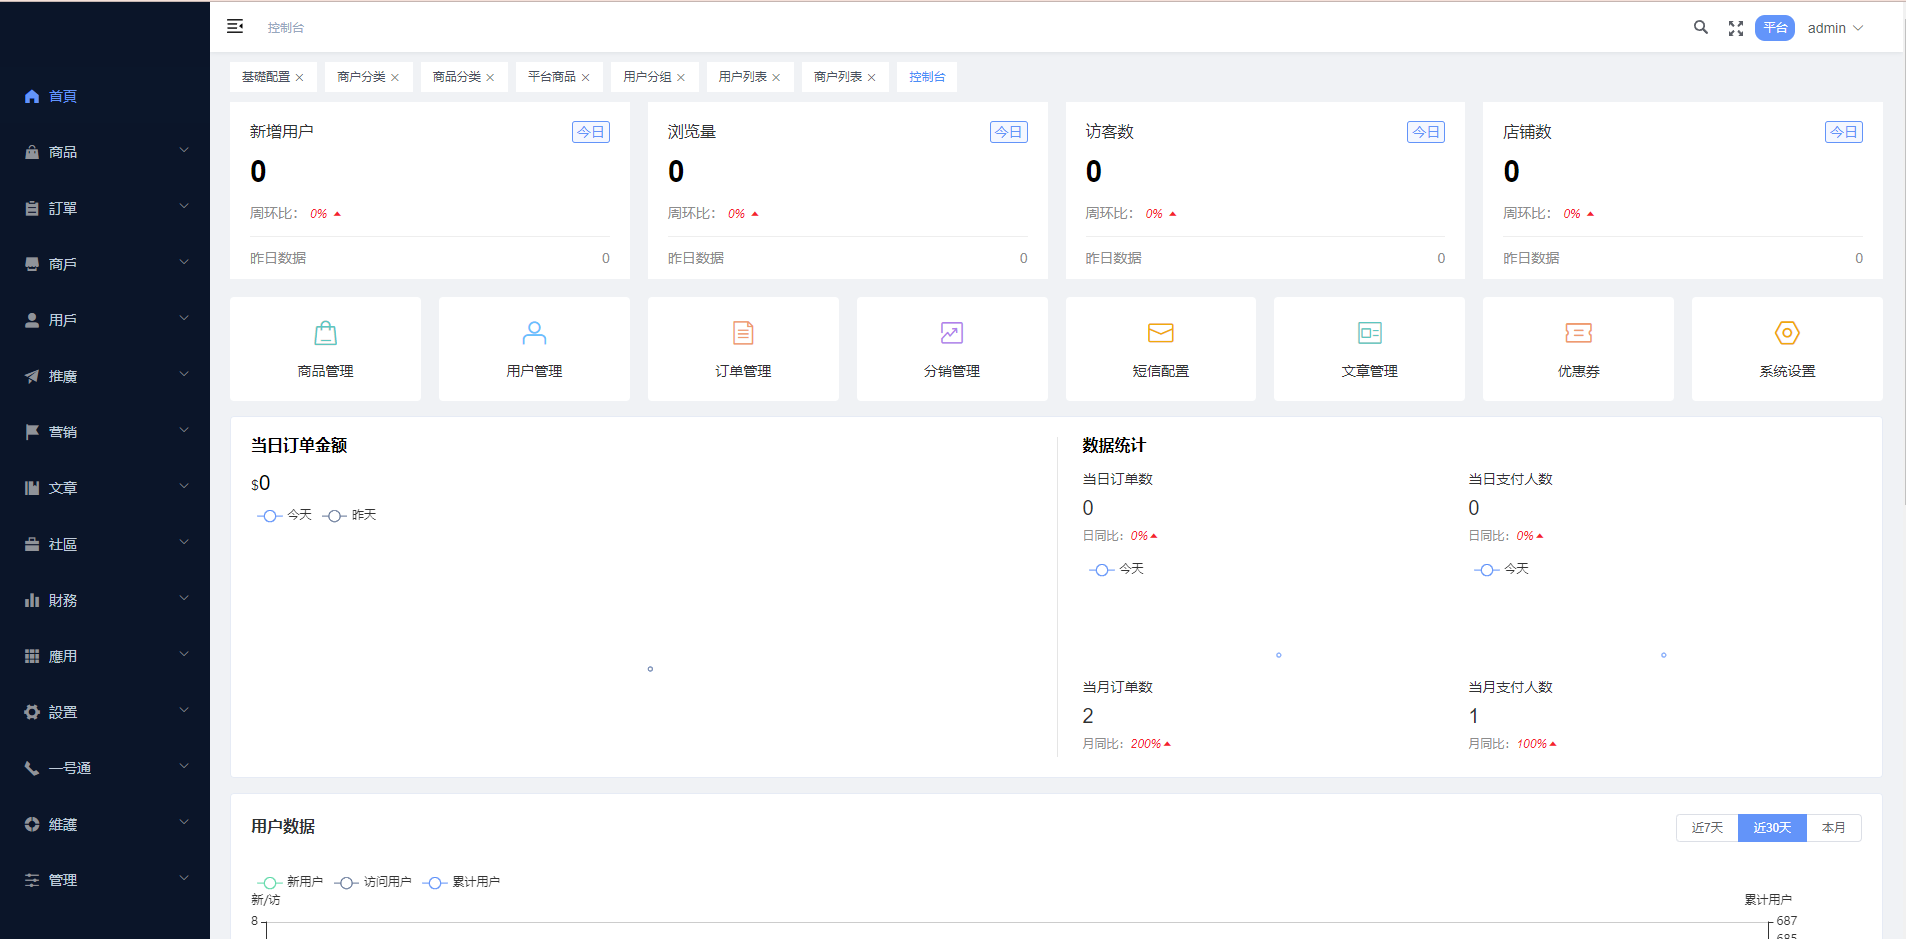Select the 近7天 range button
This screenshot has width=1906, height=939.
pos(1707,828)
